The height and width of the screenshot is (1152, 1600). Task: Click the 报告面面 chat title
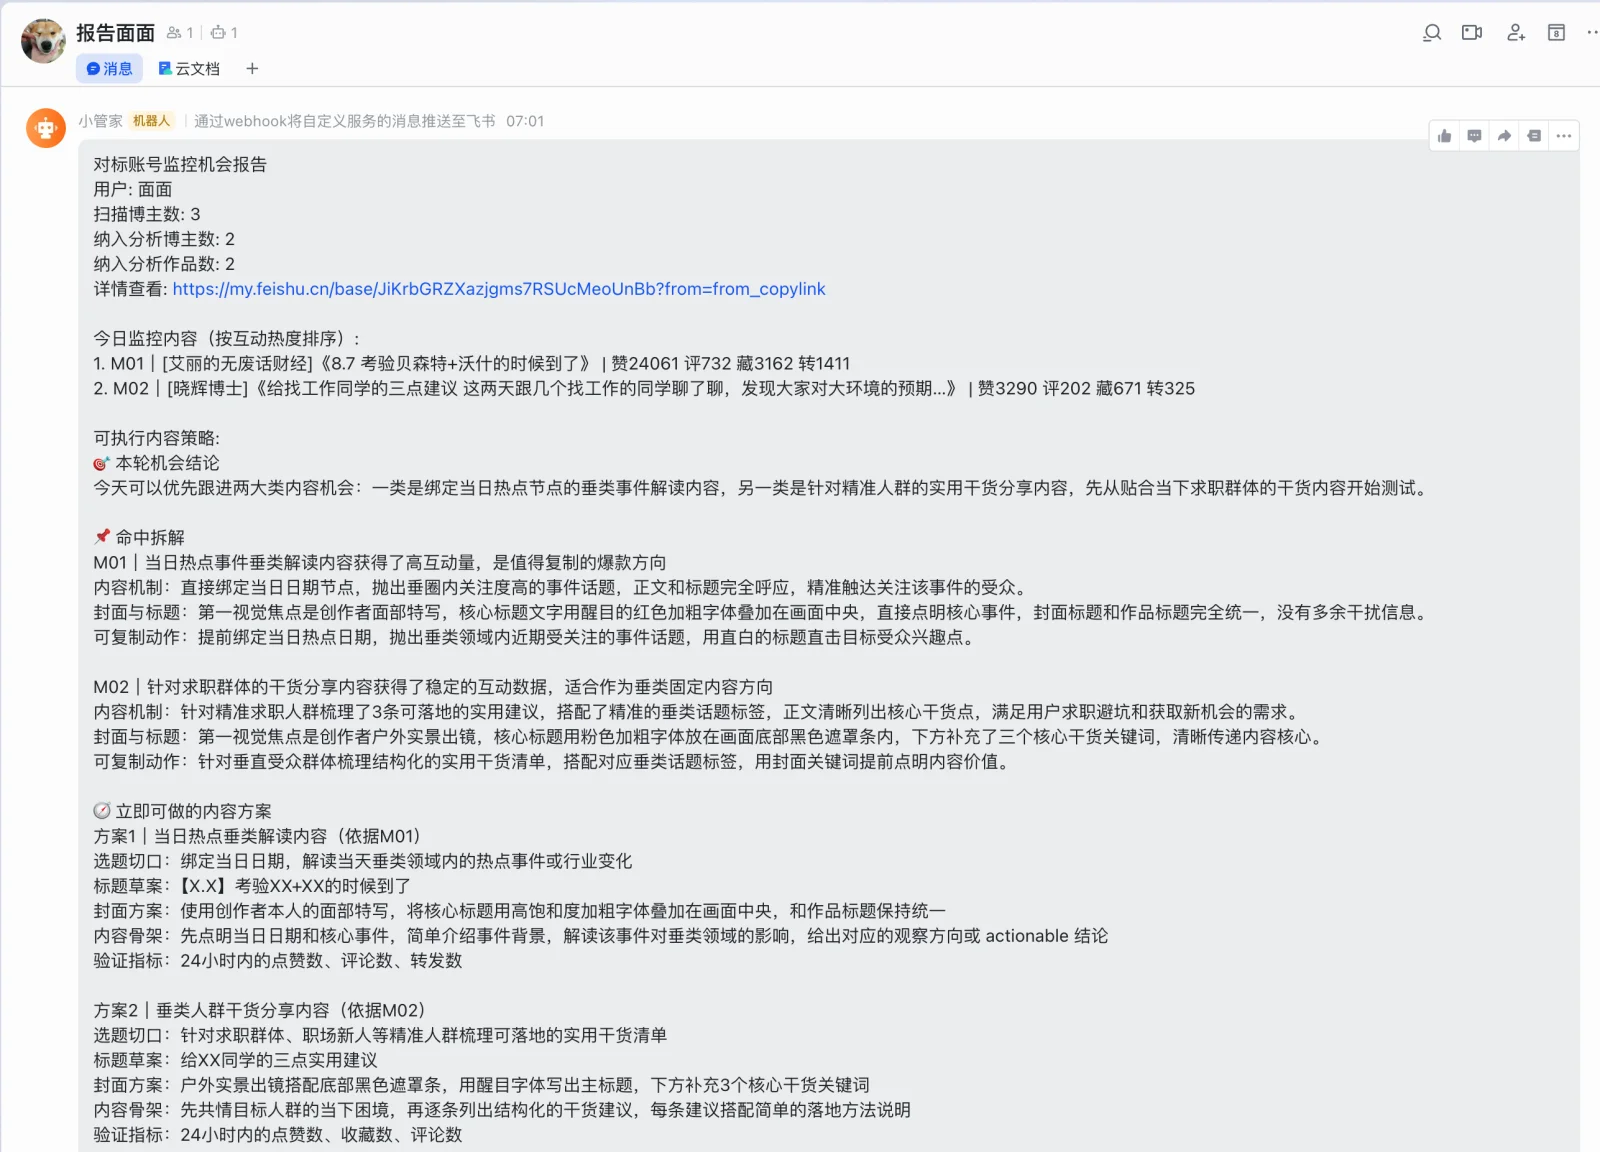[116, 33]
